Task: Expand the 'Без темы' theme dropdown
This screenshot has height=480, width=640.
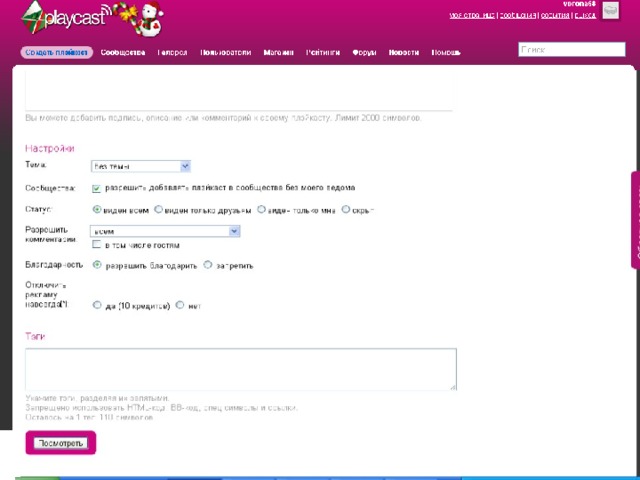Action: click(140, 166)
